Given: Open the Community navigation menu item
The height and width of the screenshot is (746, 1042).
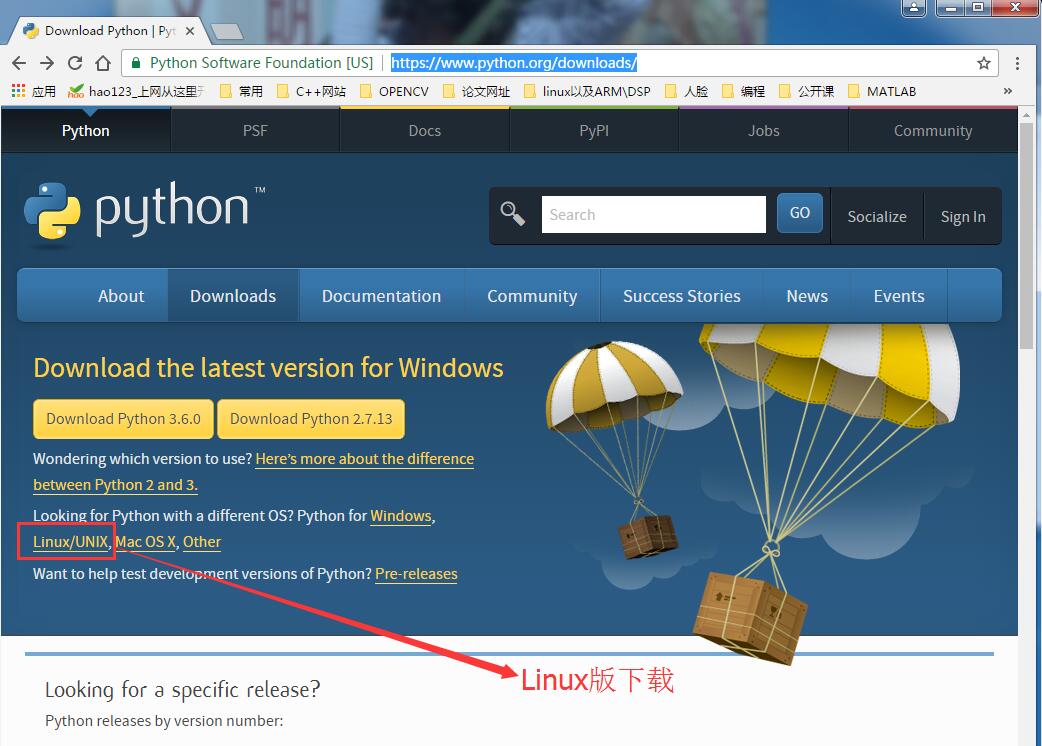Looking at the screenshot, I should point(532,296).
